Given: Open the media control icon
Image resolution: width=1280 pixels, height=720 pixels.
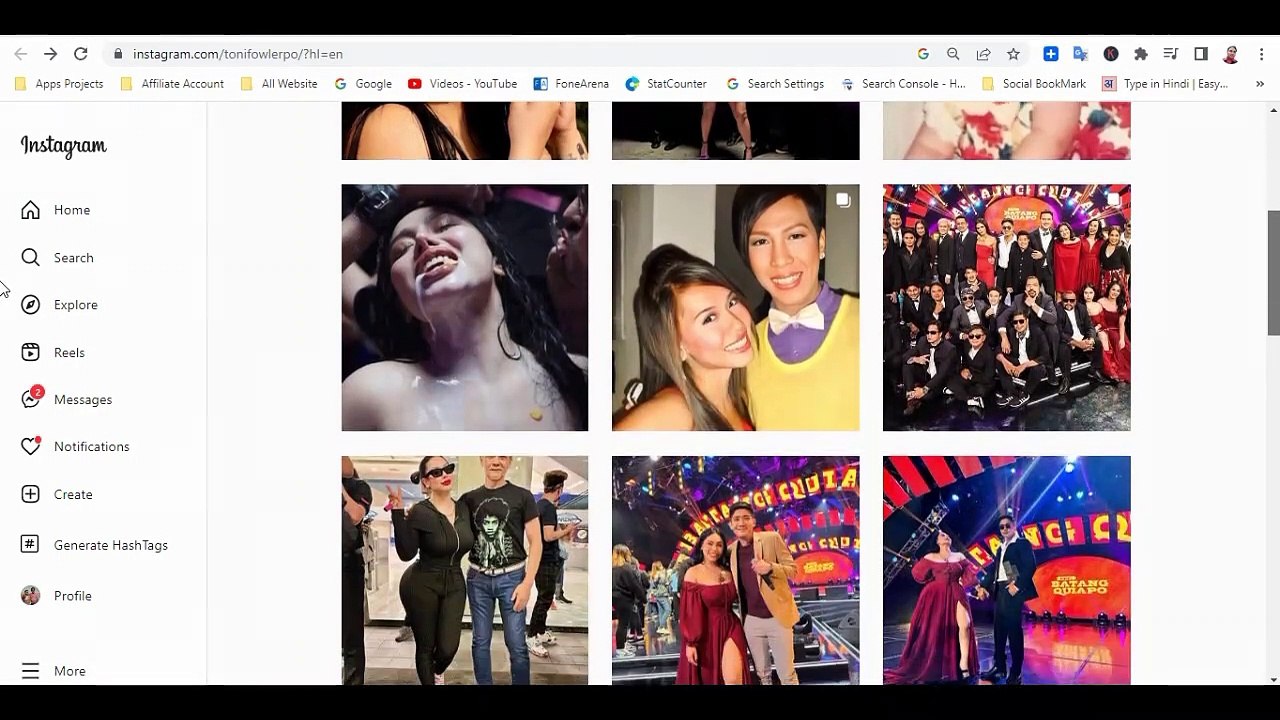Looking at the screenshot, I should (1171, 54).
